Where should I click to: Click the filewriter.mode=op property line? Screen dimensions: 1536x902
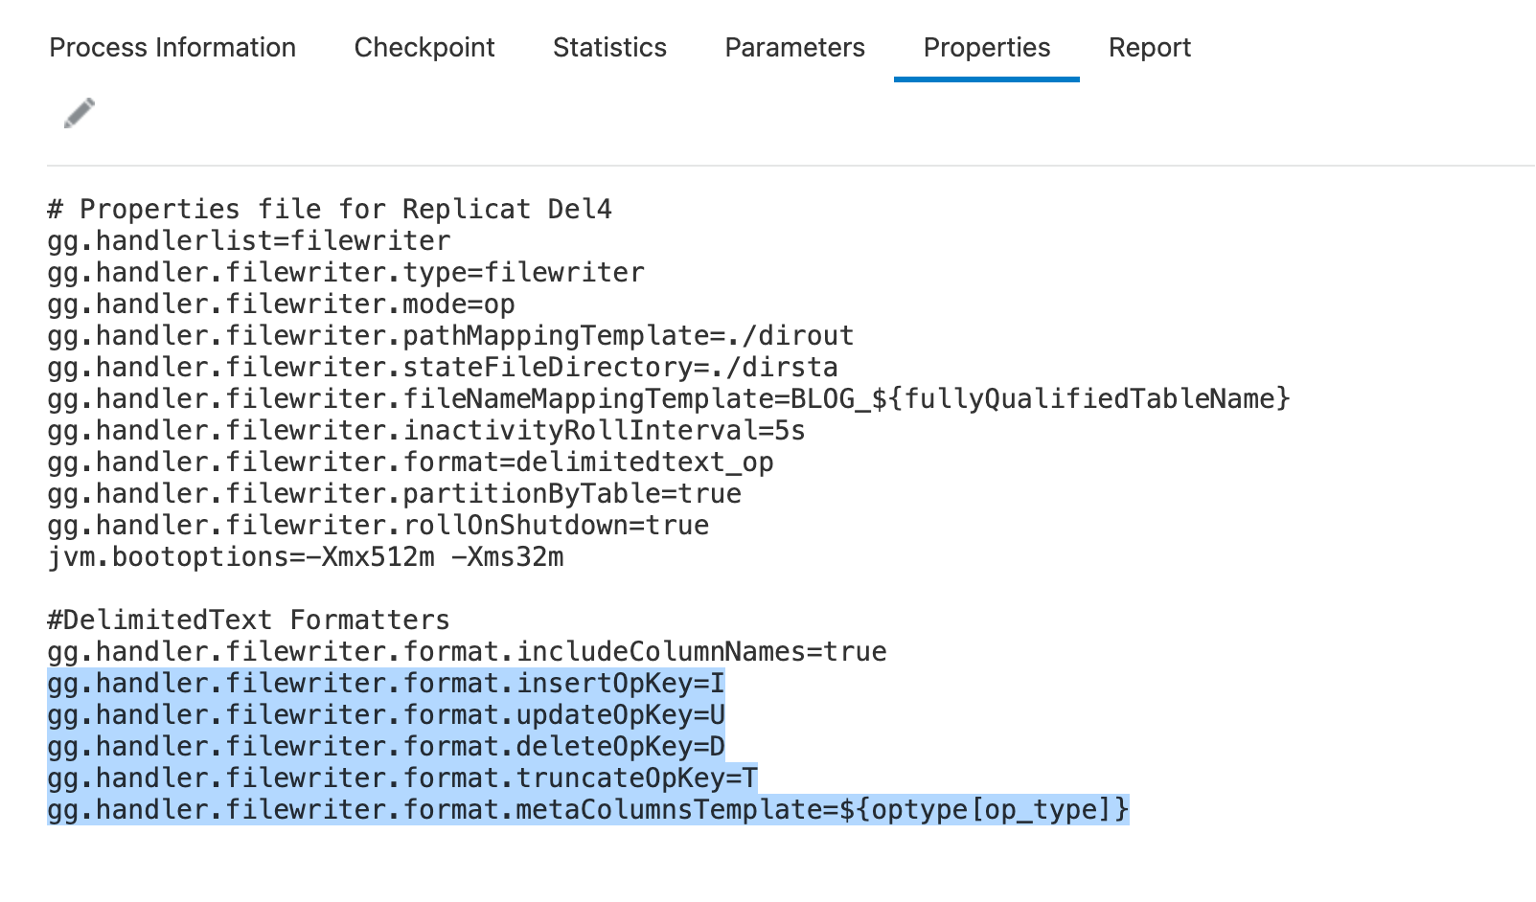pos(281,304)
